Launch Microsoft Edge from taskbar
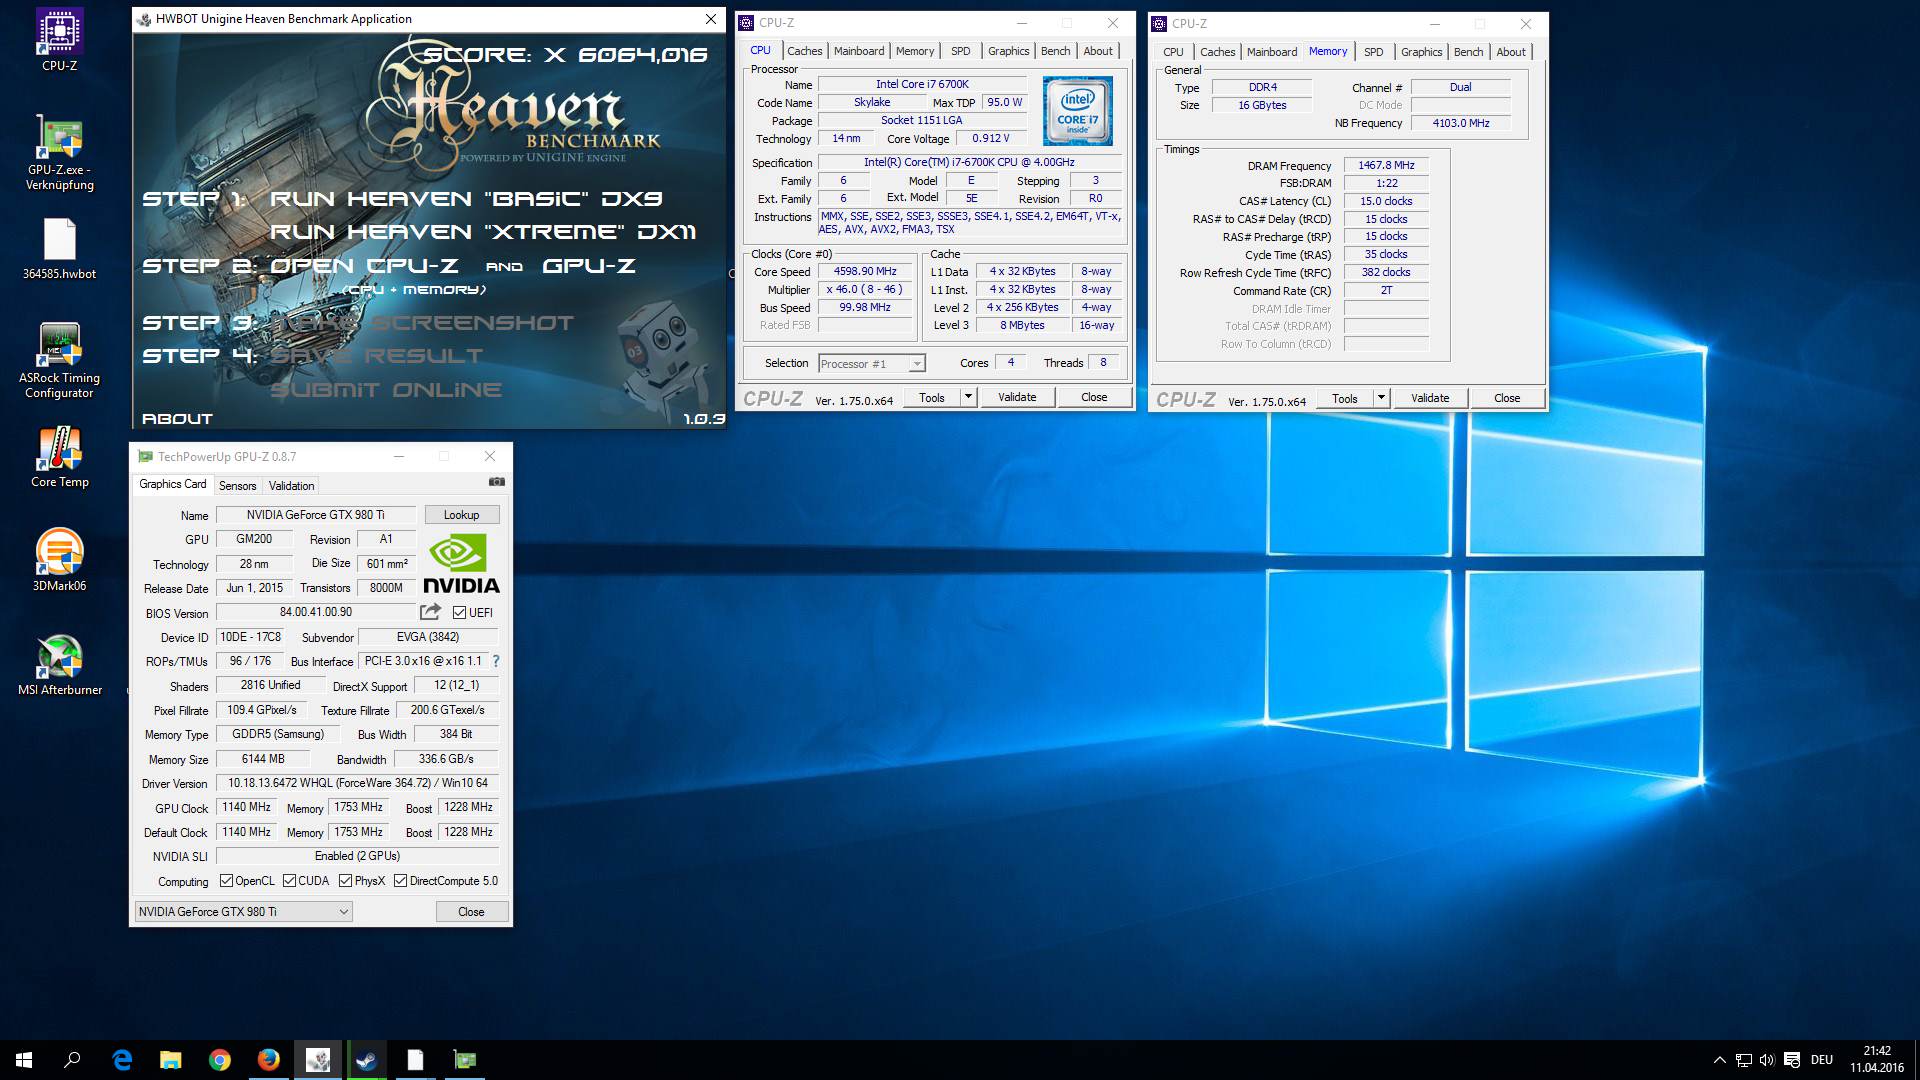The height and width of the screenshot is (1080, 1920). (122, 1060)
